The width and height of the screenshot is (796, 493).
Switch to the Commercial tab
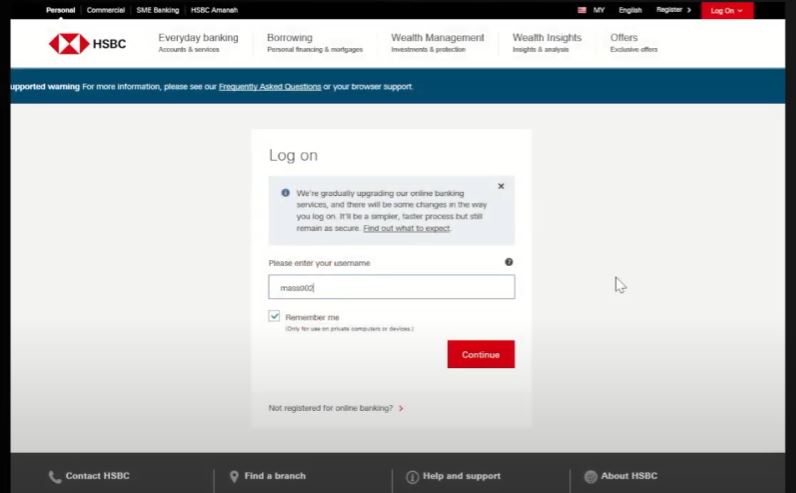pos(106,10)
